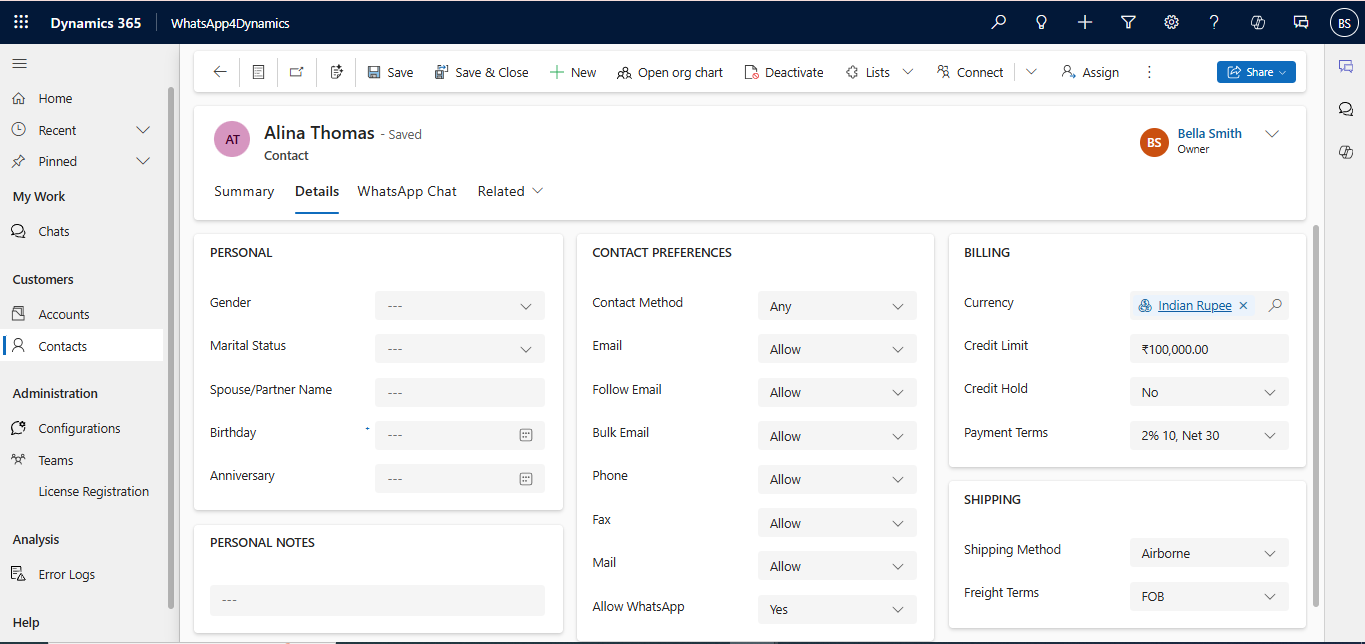This screenshot has height=644, width=1365.
Task: Open the Birthday calendar picker
Action: (526, 436)
